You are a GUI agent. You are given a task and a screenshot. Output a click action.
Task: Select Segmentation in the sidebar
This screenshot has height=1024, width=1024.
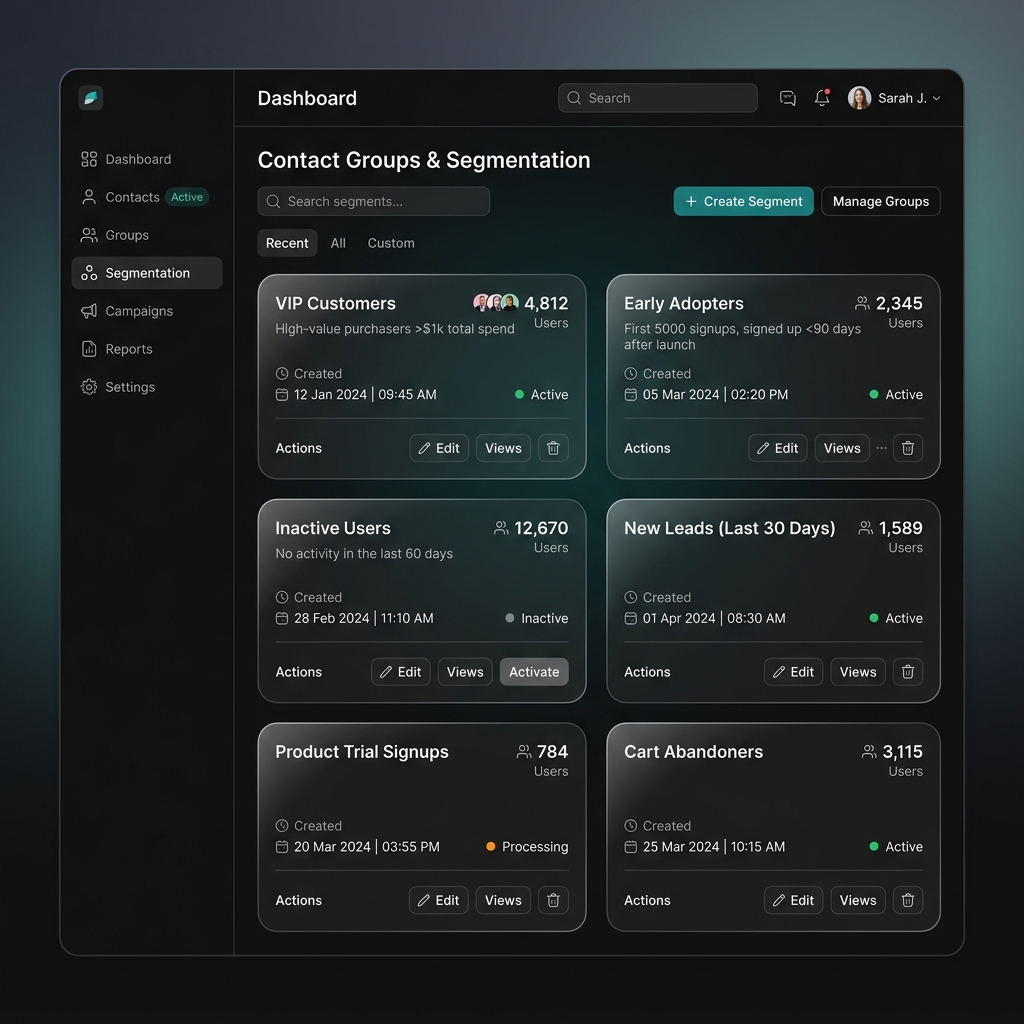[147, 273]
